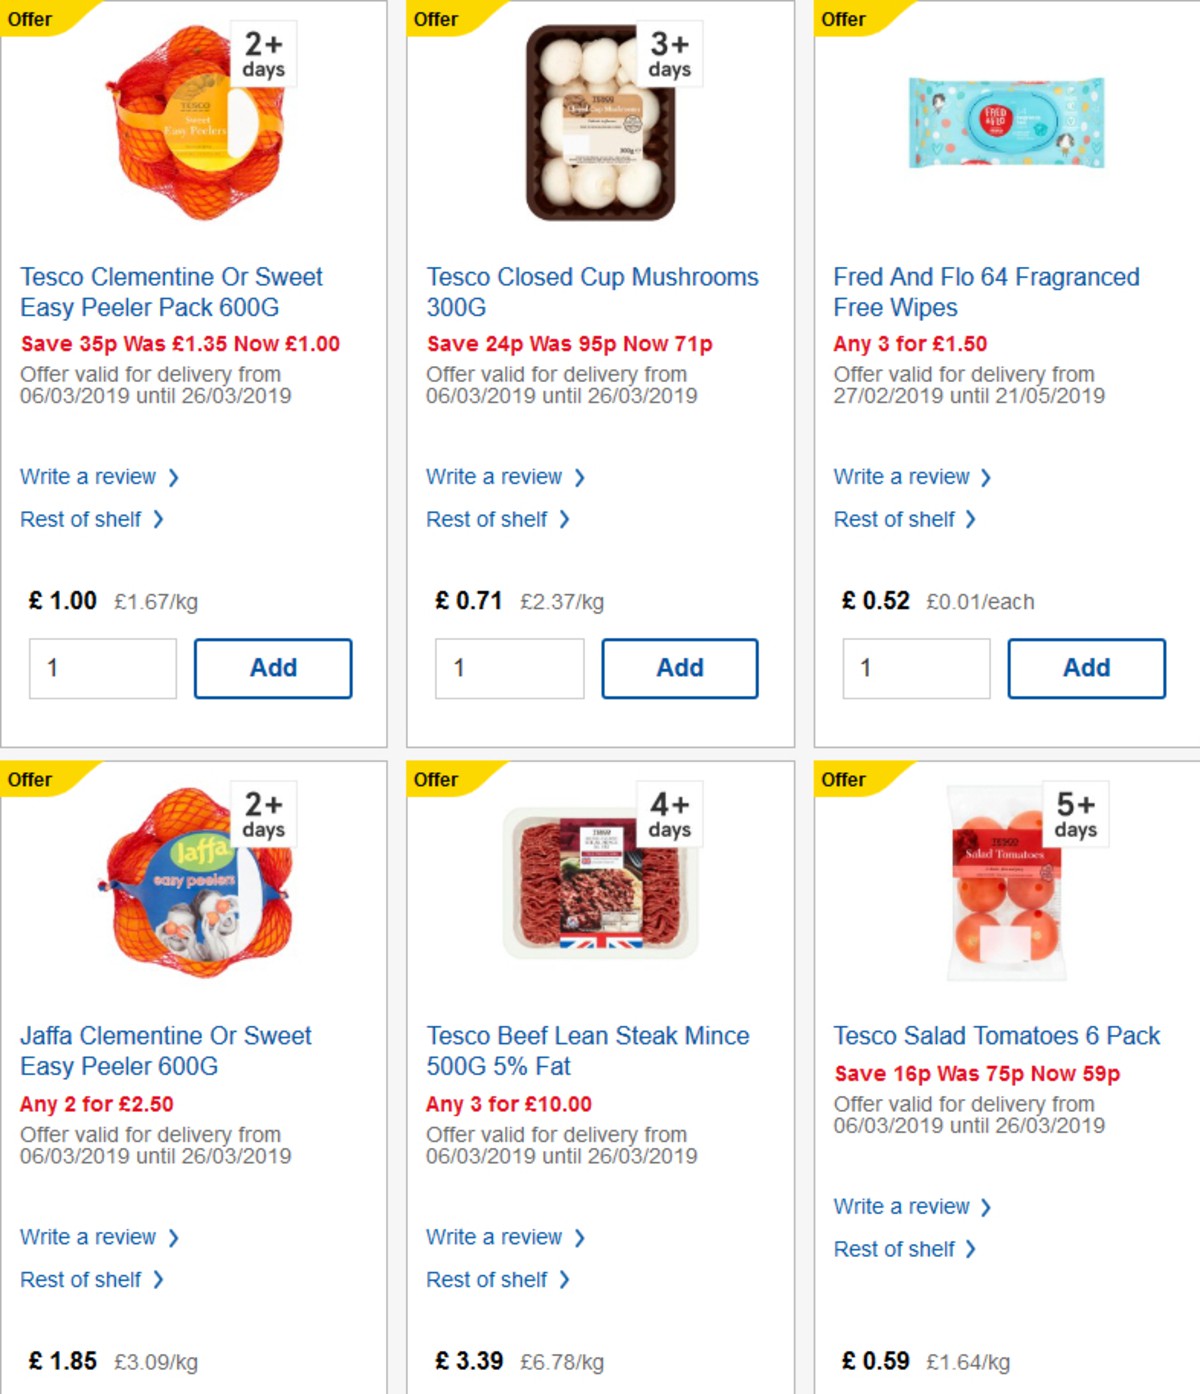Write a review for Tesco Closed Cup Mushrooms
The height and width of the screenshot is (1394, 1200).
point(497,477)
